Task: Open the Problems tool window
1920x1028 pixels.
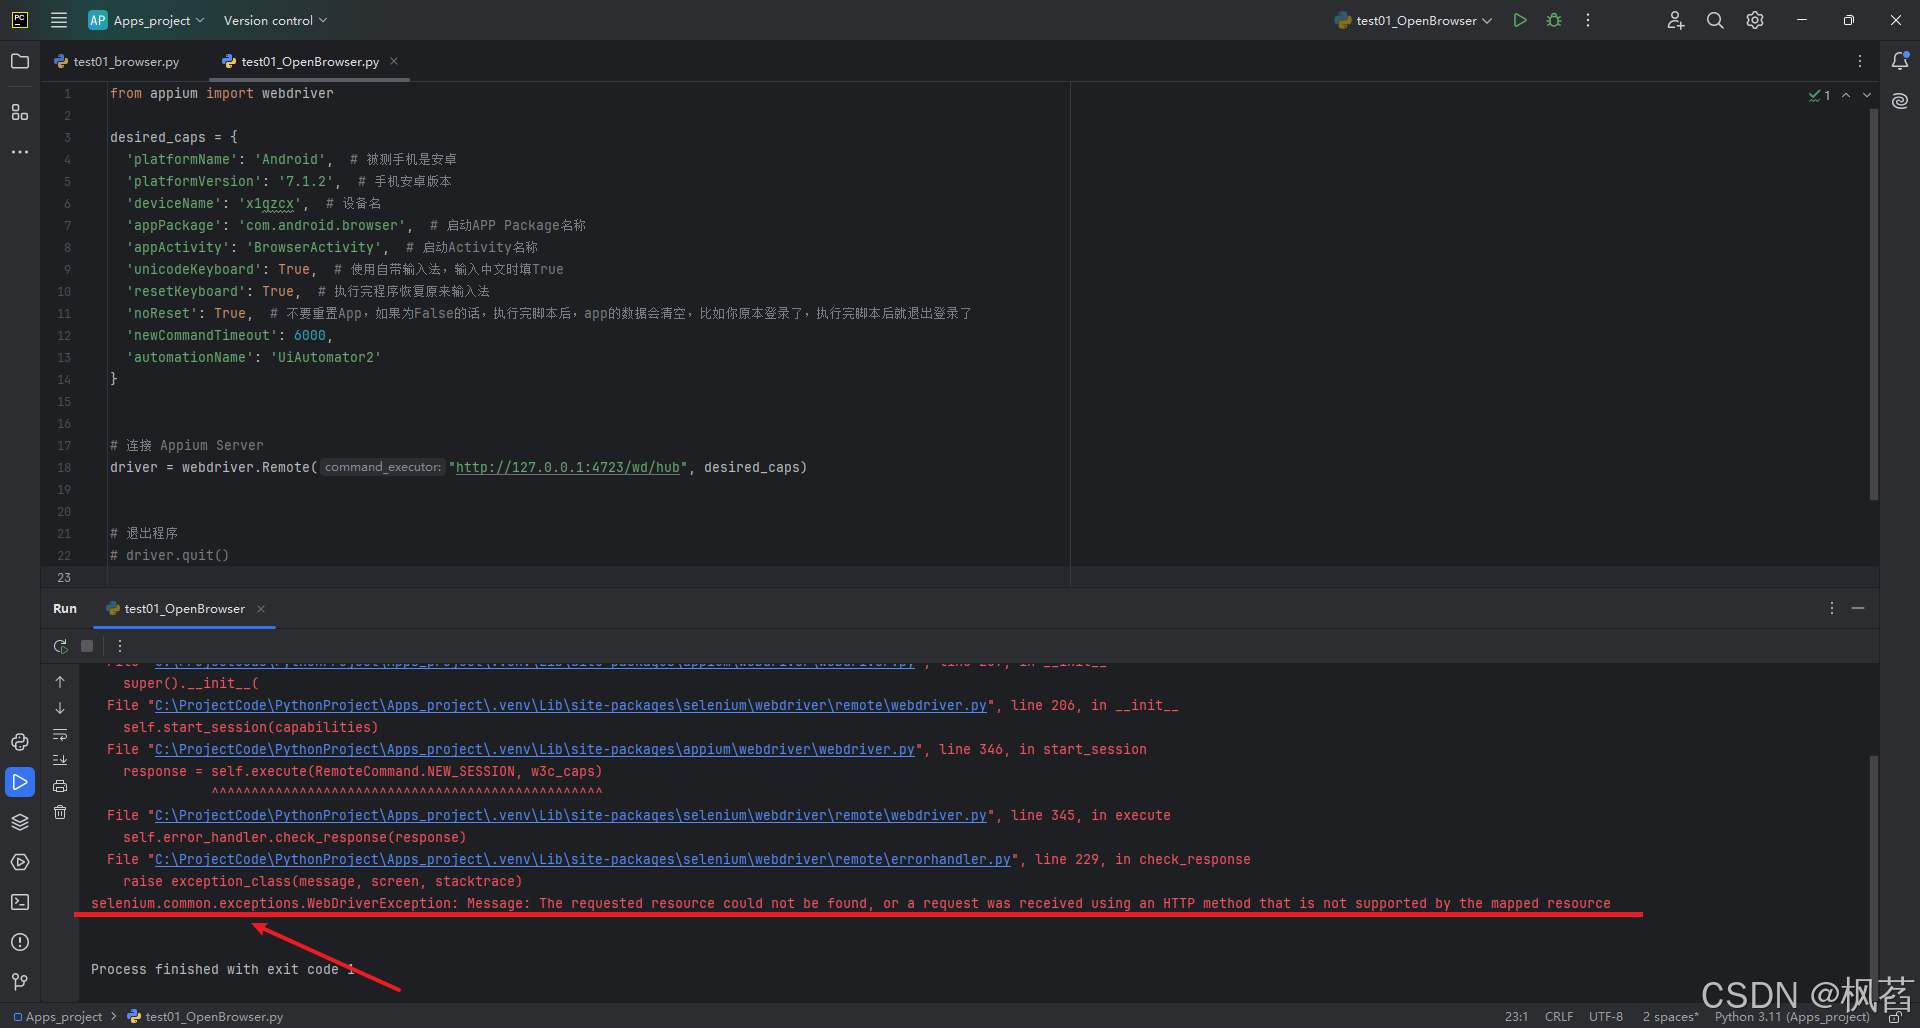Action: click(20, 942)
